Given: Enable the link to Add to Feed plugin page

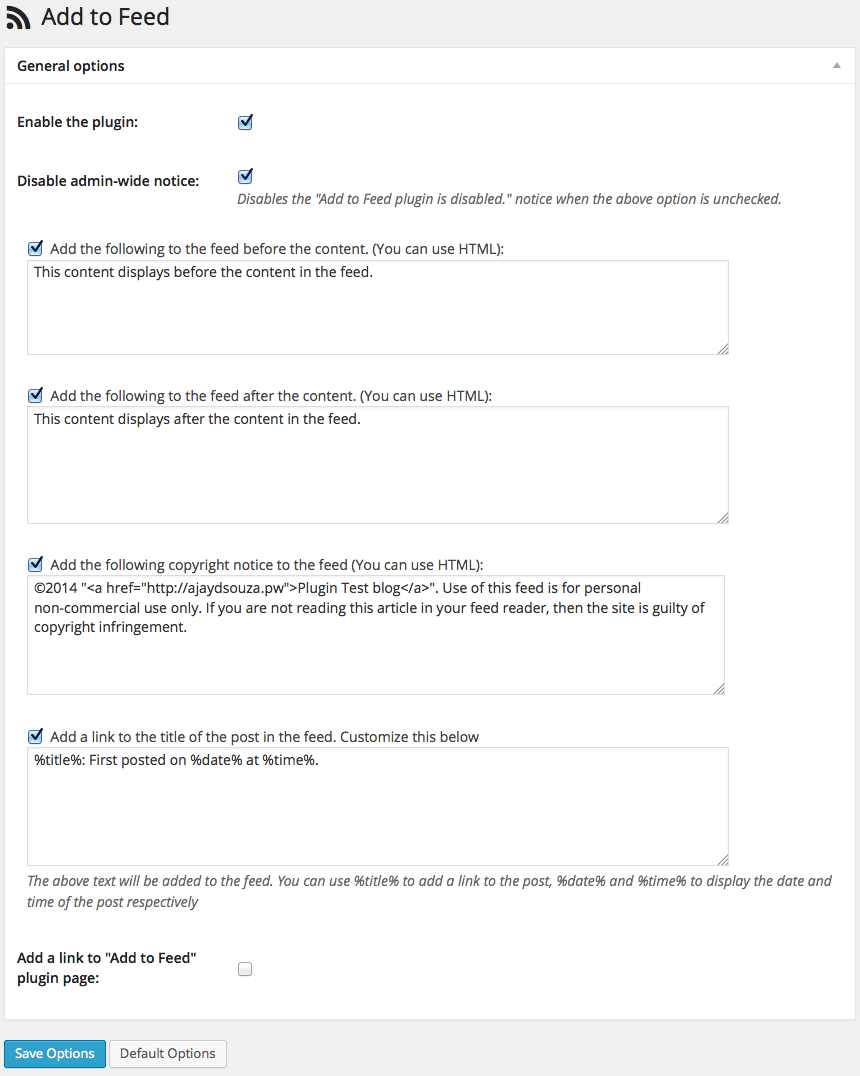Looking at the screenshot, I should (x=245, y=969).
